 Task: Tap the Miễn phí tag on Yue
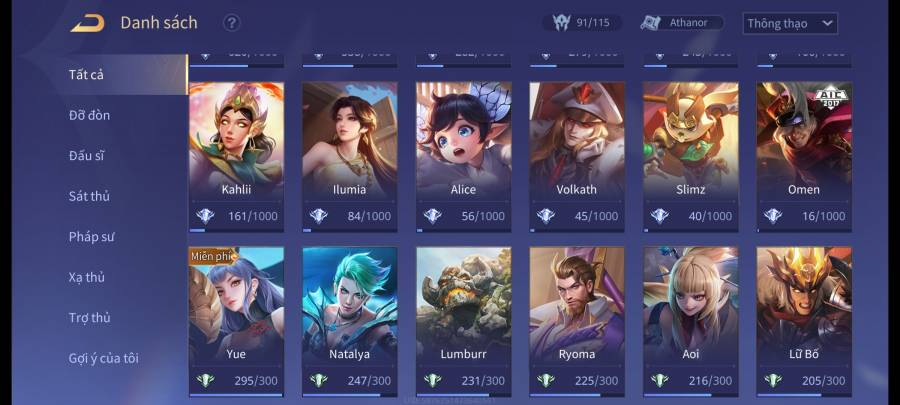coord(213,256)
